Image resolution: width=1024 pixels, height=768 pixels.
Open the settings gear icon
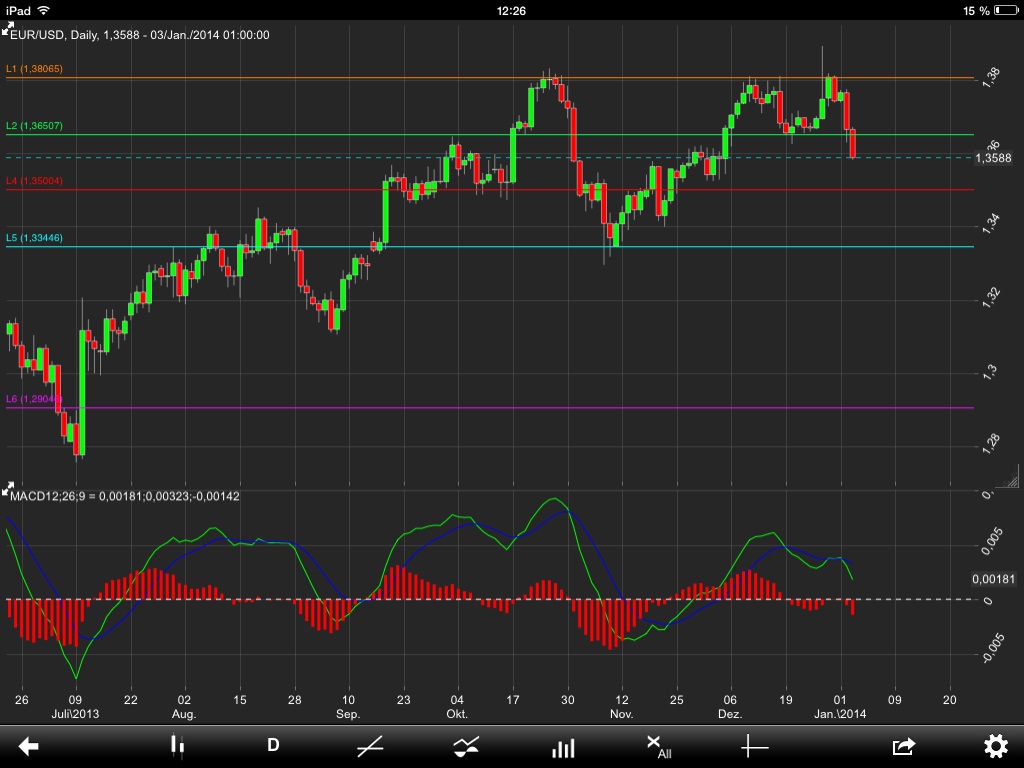coord(996,747)
